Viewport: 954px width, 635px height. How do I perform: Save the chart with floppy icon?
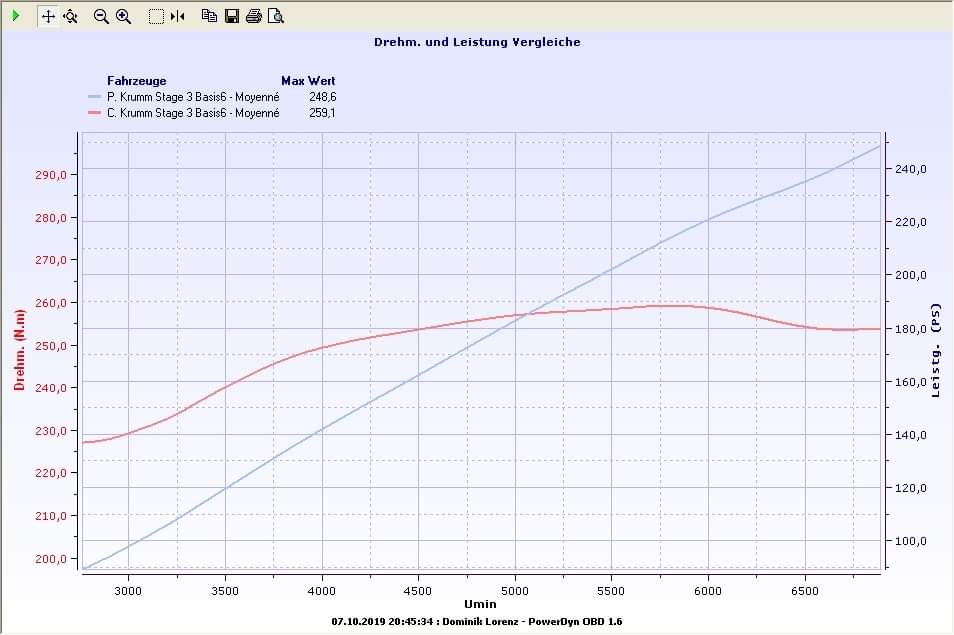pyautogui.click(x=232, y=16)
